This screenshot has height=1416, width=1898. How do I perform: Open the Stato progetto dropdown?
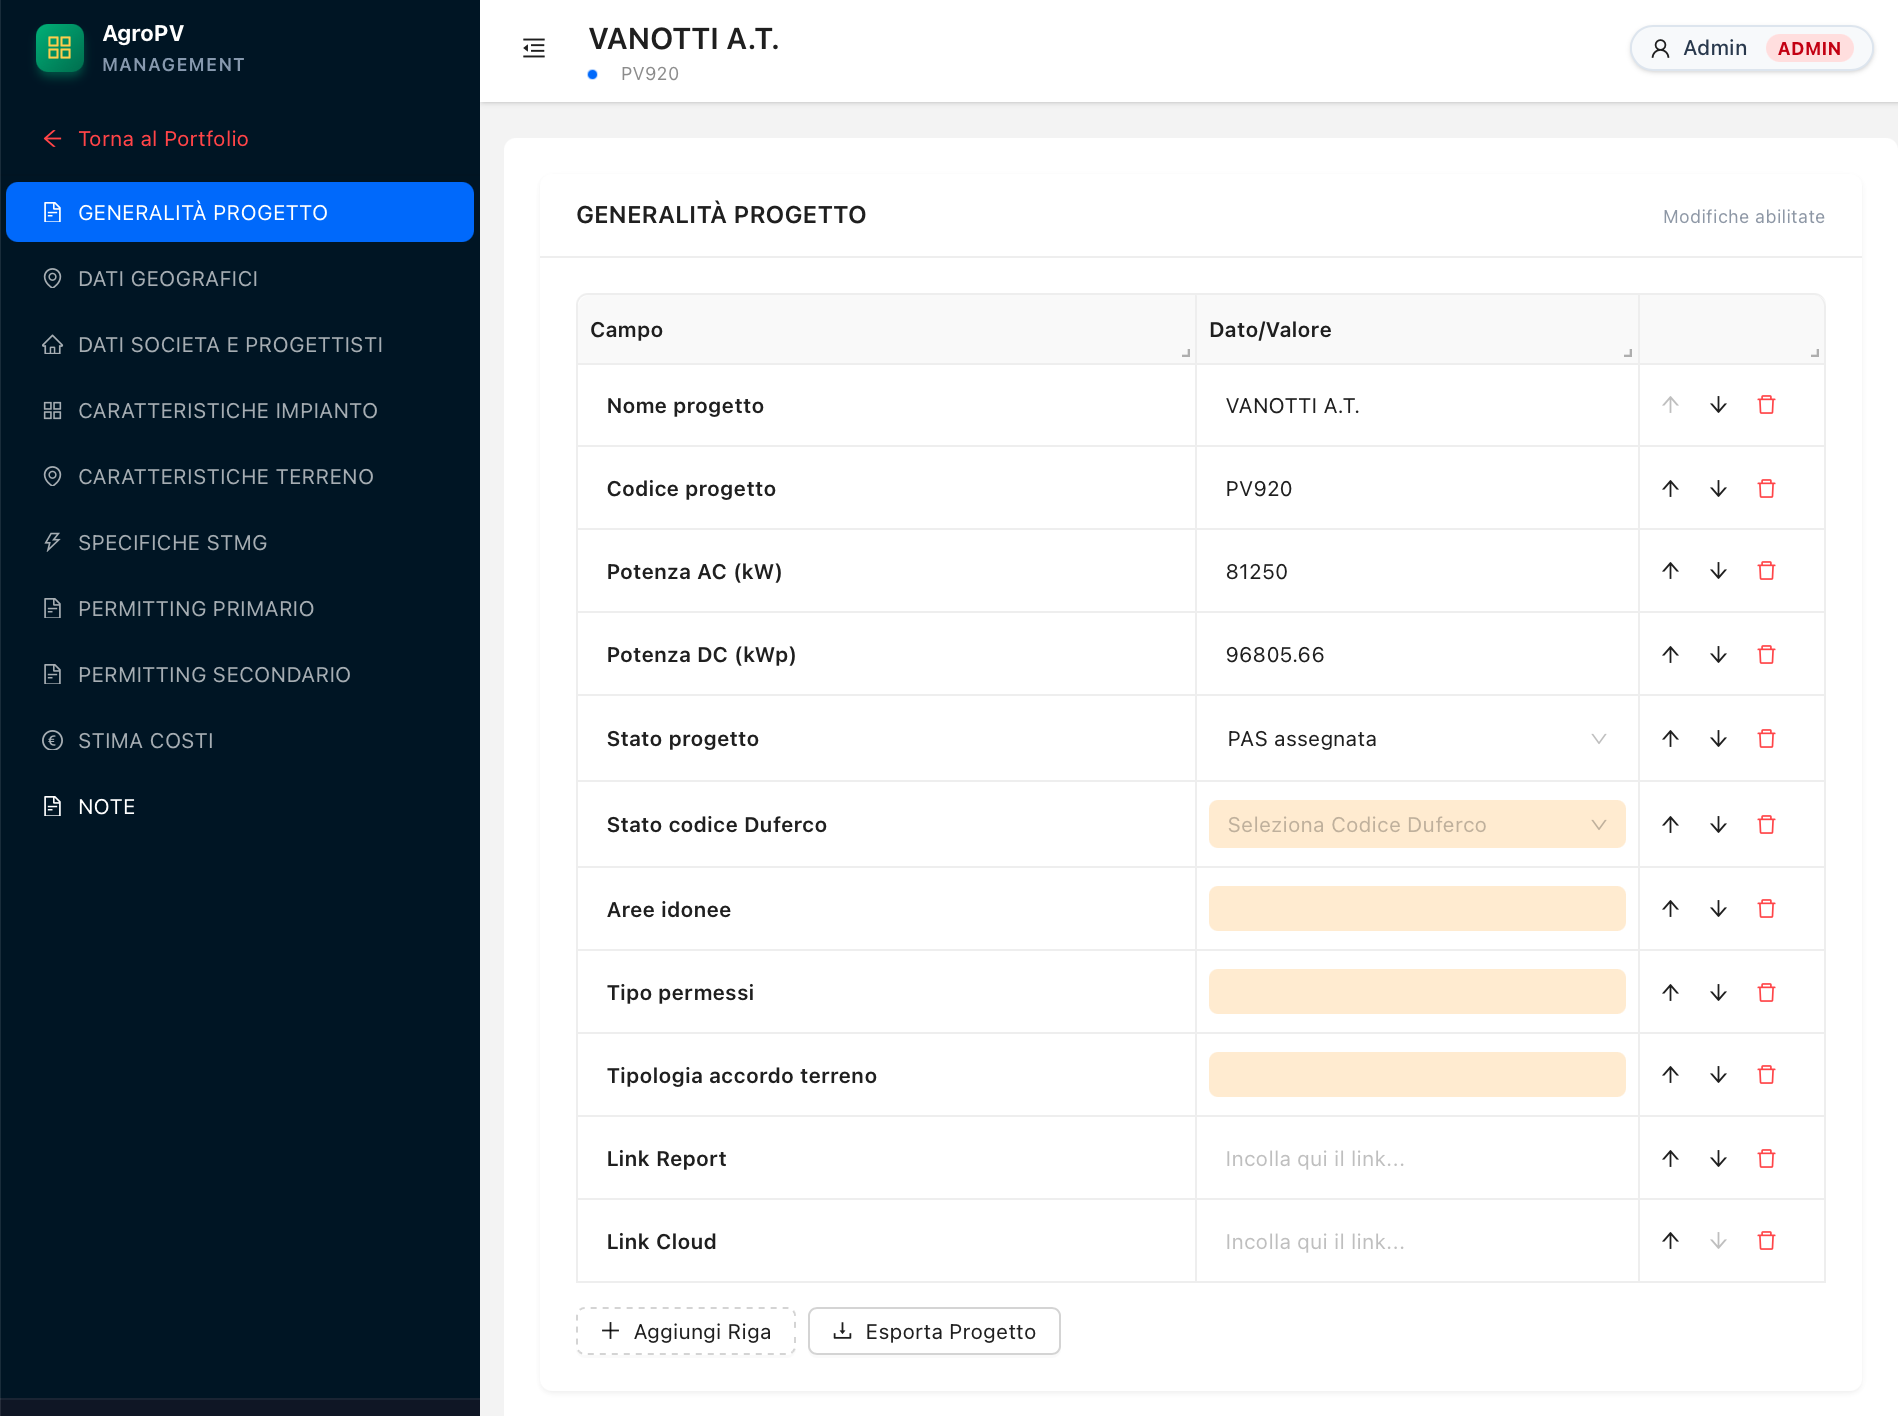(1417, 739)
